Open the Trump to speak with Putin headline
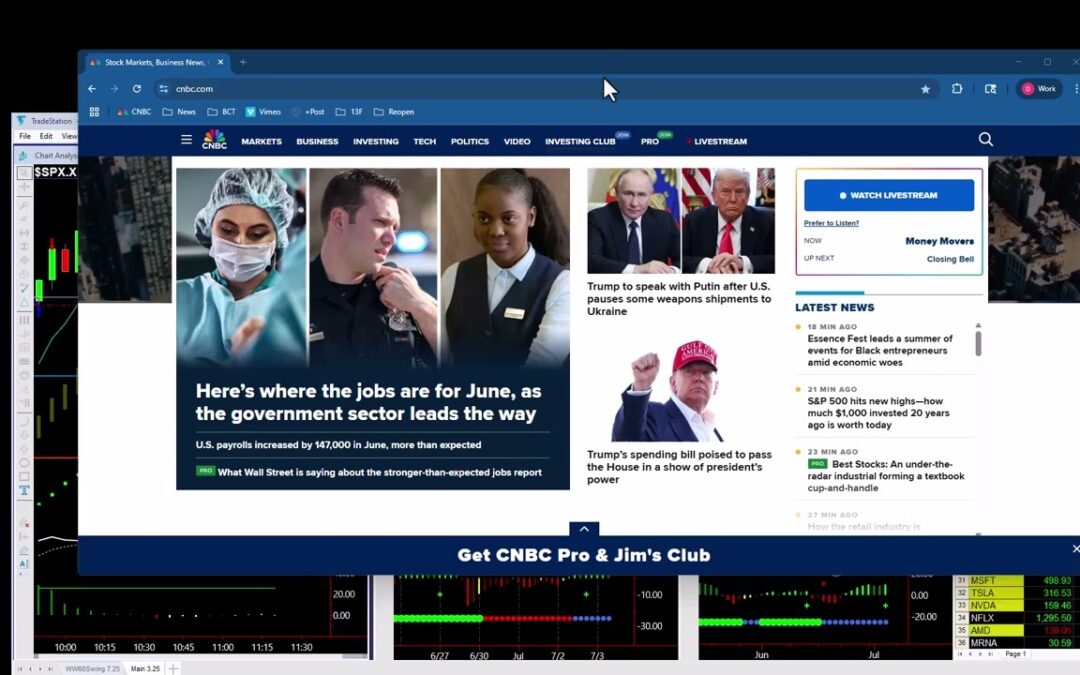Screen dimensions: 1080x675 point(678,299)
